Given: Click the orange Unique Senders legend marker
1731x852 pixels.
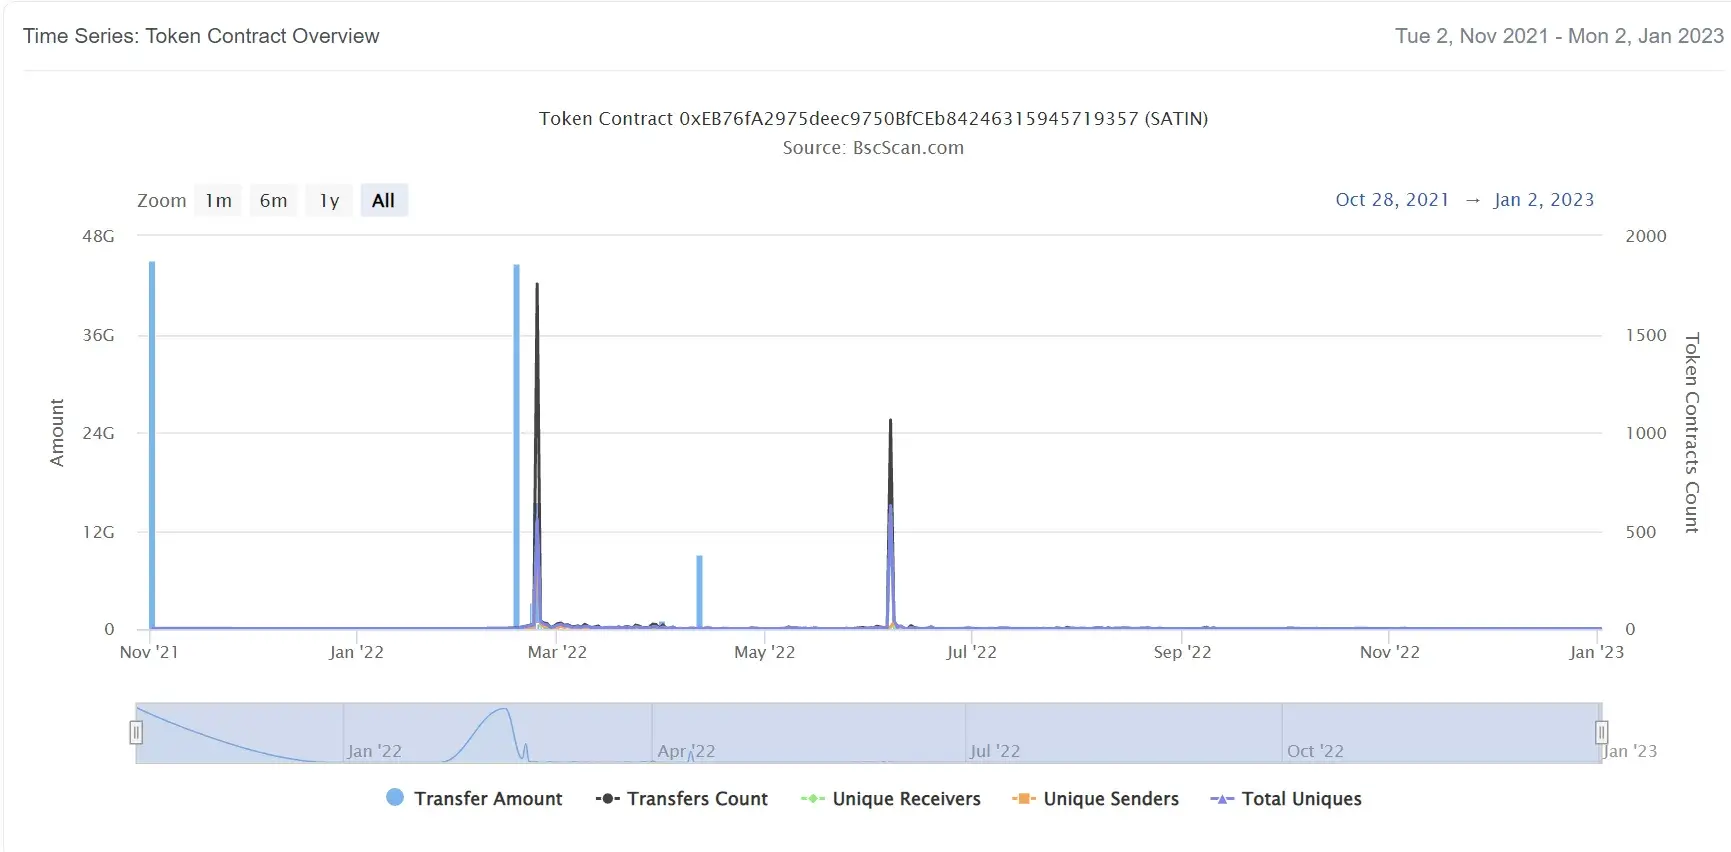Looking at the screenshot, I should pos(1023,798).
